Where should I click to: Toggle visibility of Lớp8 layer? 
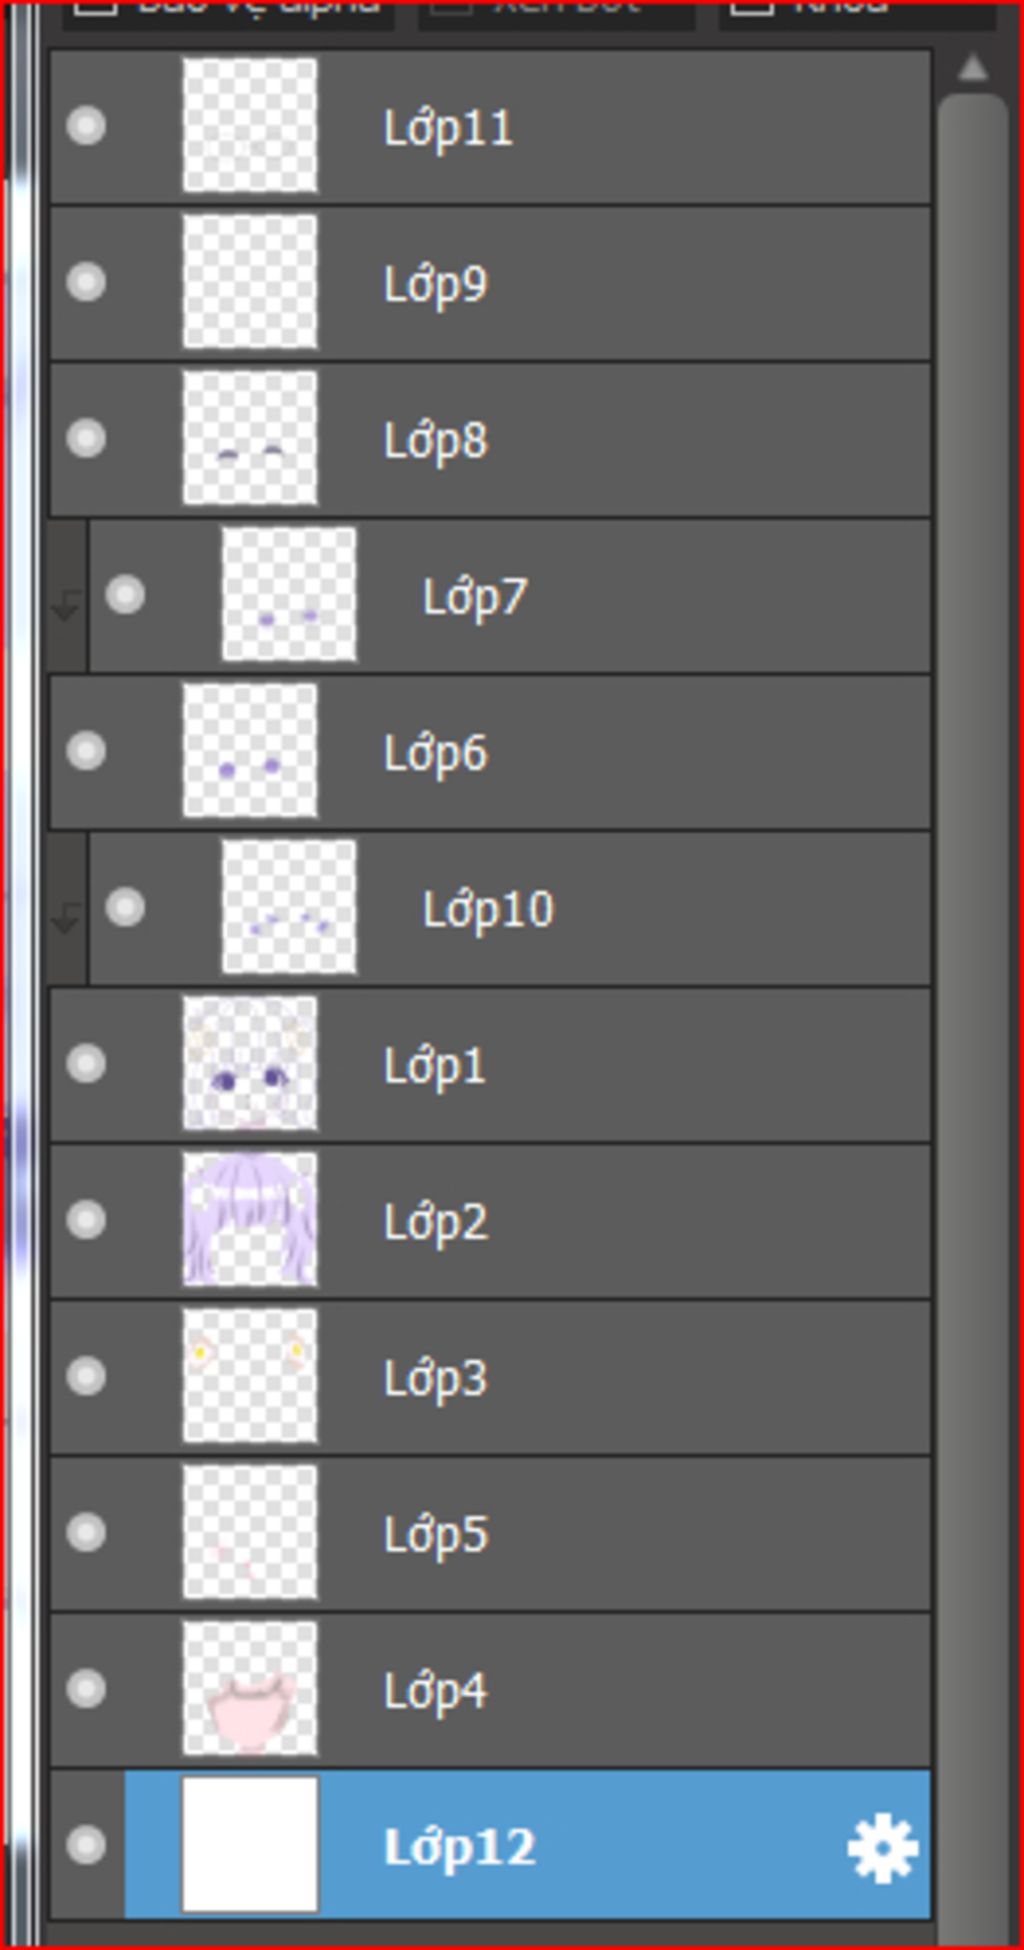(x=86, y=438)
